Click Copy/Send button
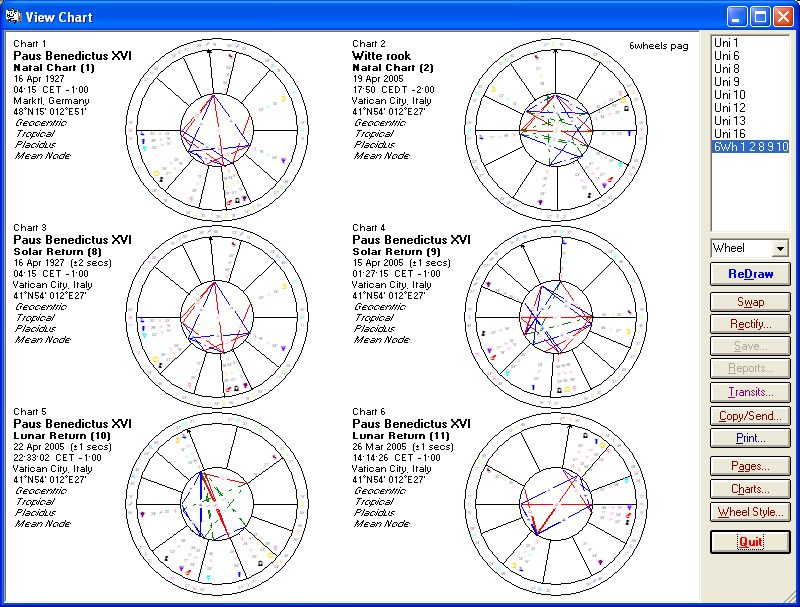This screenshot has height=607, width=800. pyautogui.click(x=750, y=415)
